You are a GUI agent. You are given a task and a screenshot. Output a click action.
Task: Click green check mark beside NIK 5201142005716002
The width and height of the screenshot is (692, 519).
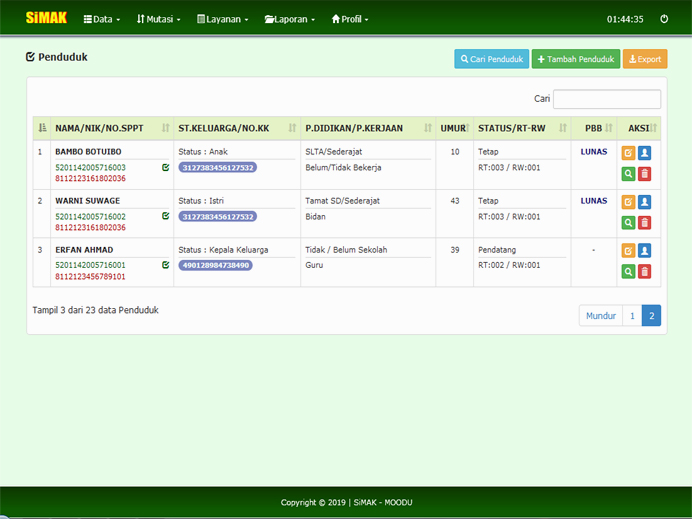[x=165, y=216]
